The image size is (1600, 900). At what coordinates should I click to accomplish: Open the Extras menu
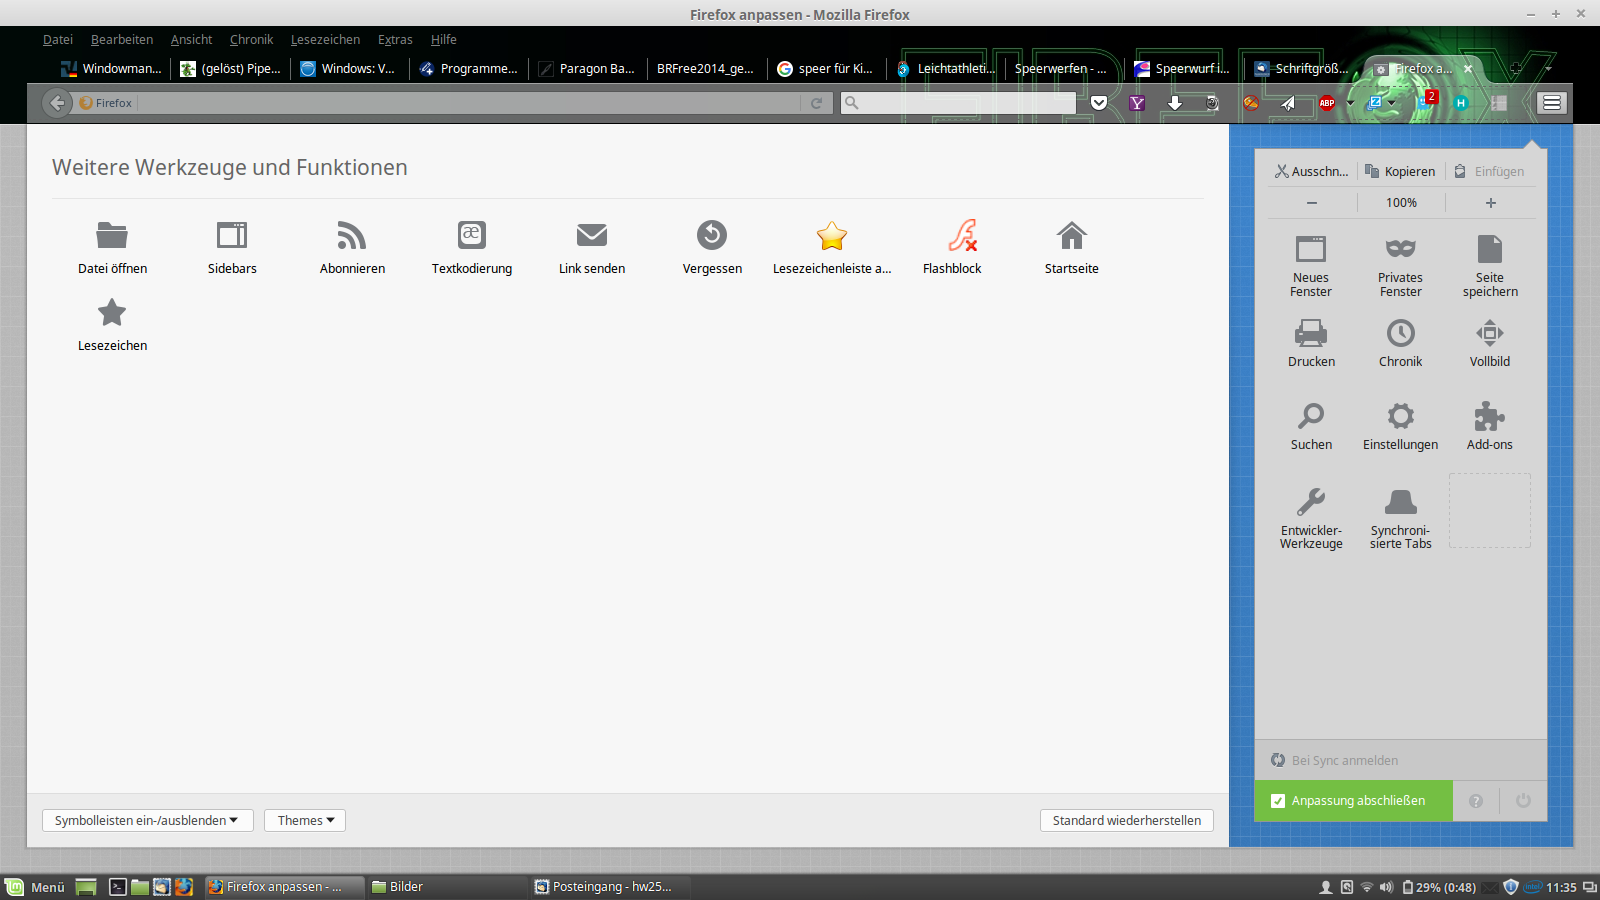[x=395, y=40]
